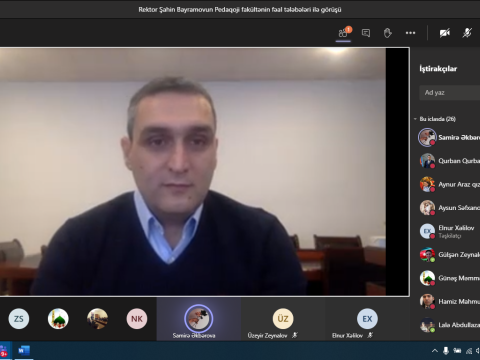This screenshot has height=360, width=480.
Task: Collapse the 'Bu iclasda (26)' section
Action: (x=415, y=119)
